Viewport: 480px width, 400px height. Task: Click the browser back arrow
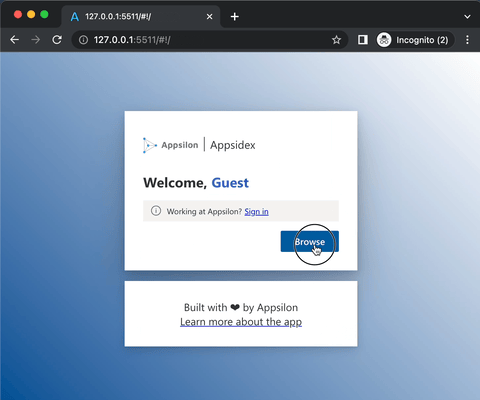(14, 40)
